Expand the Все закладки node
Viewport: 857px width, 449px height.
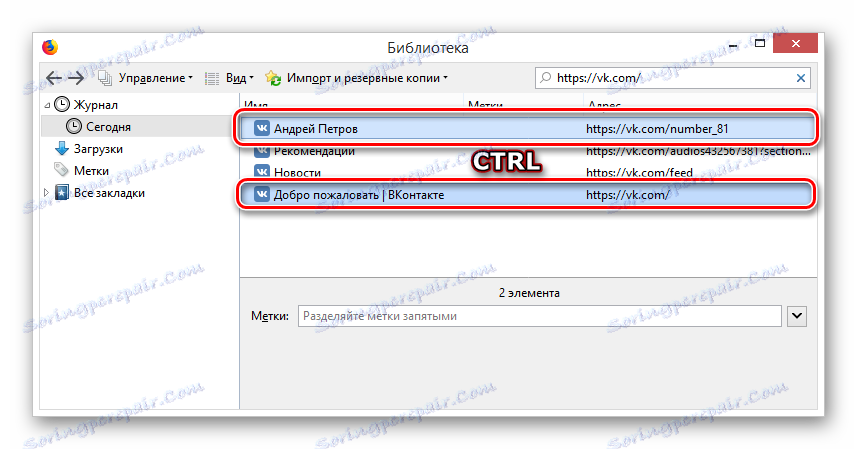coord(46,192)
